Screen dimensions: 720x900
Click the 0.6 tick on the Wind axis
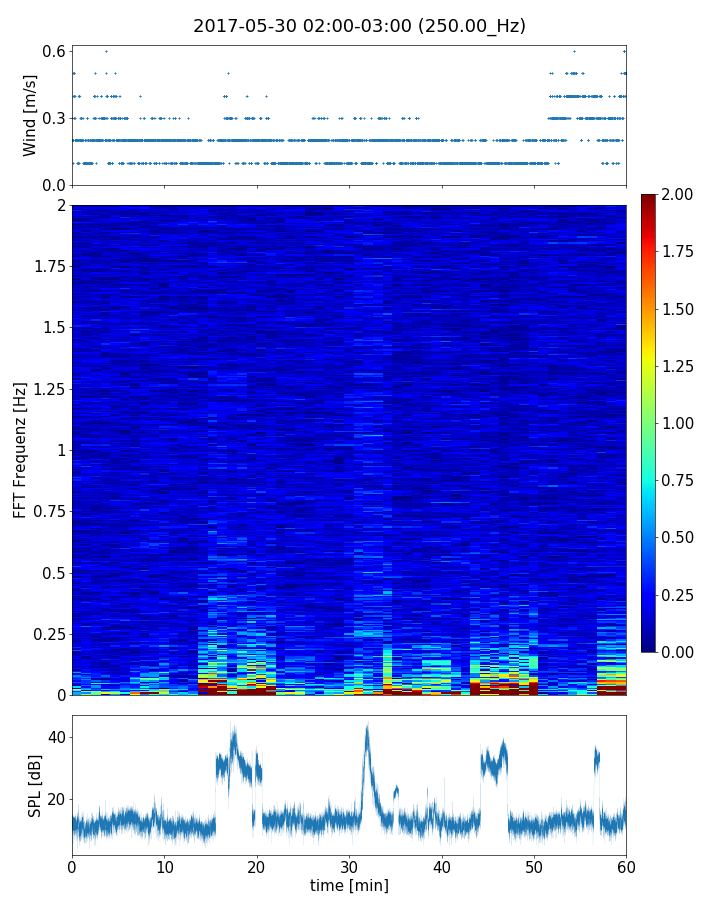tap(54, 51)
